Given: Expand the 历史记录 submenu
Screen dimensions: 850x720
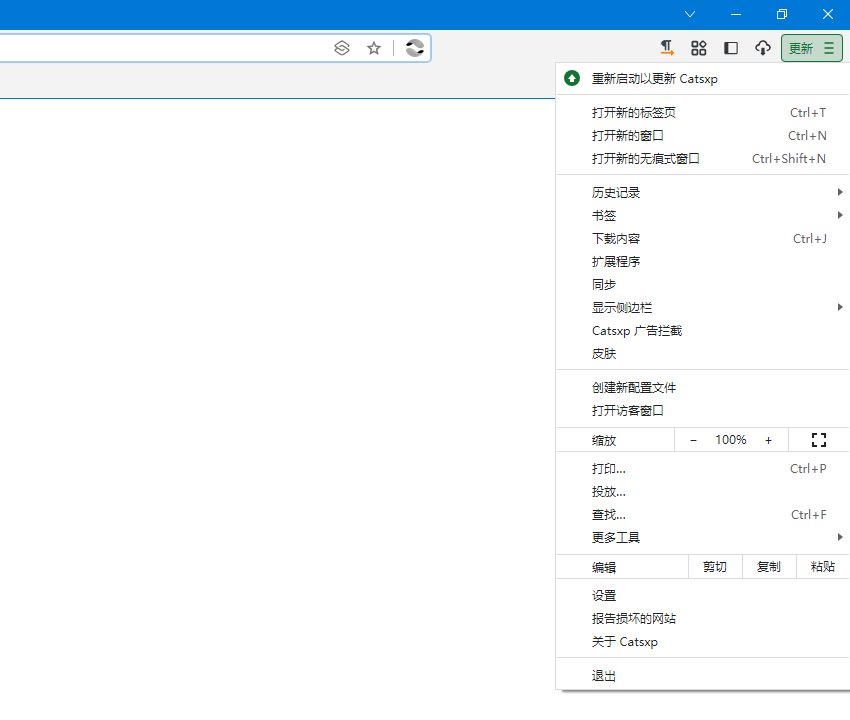Looking at the screenshot, I should coord(703,192).
